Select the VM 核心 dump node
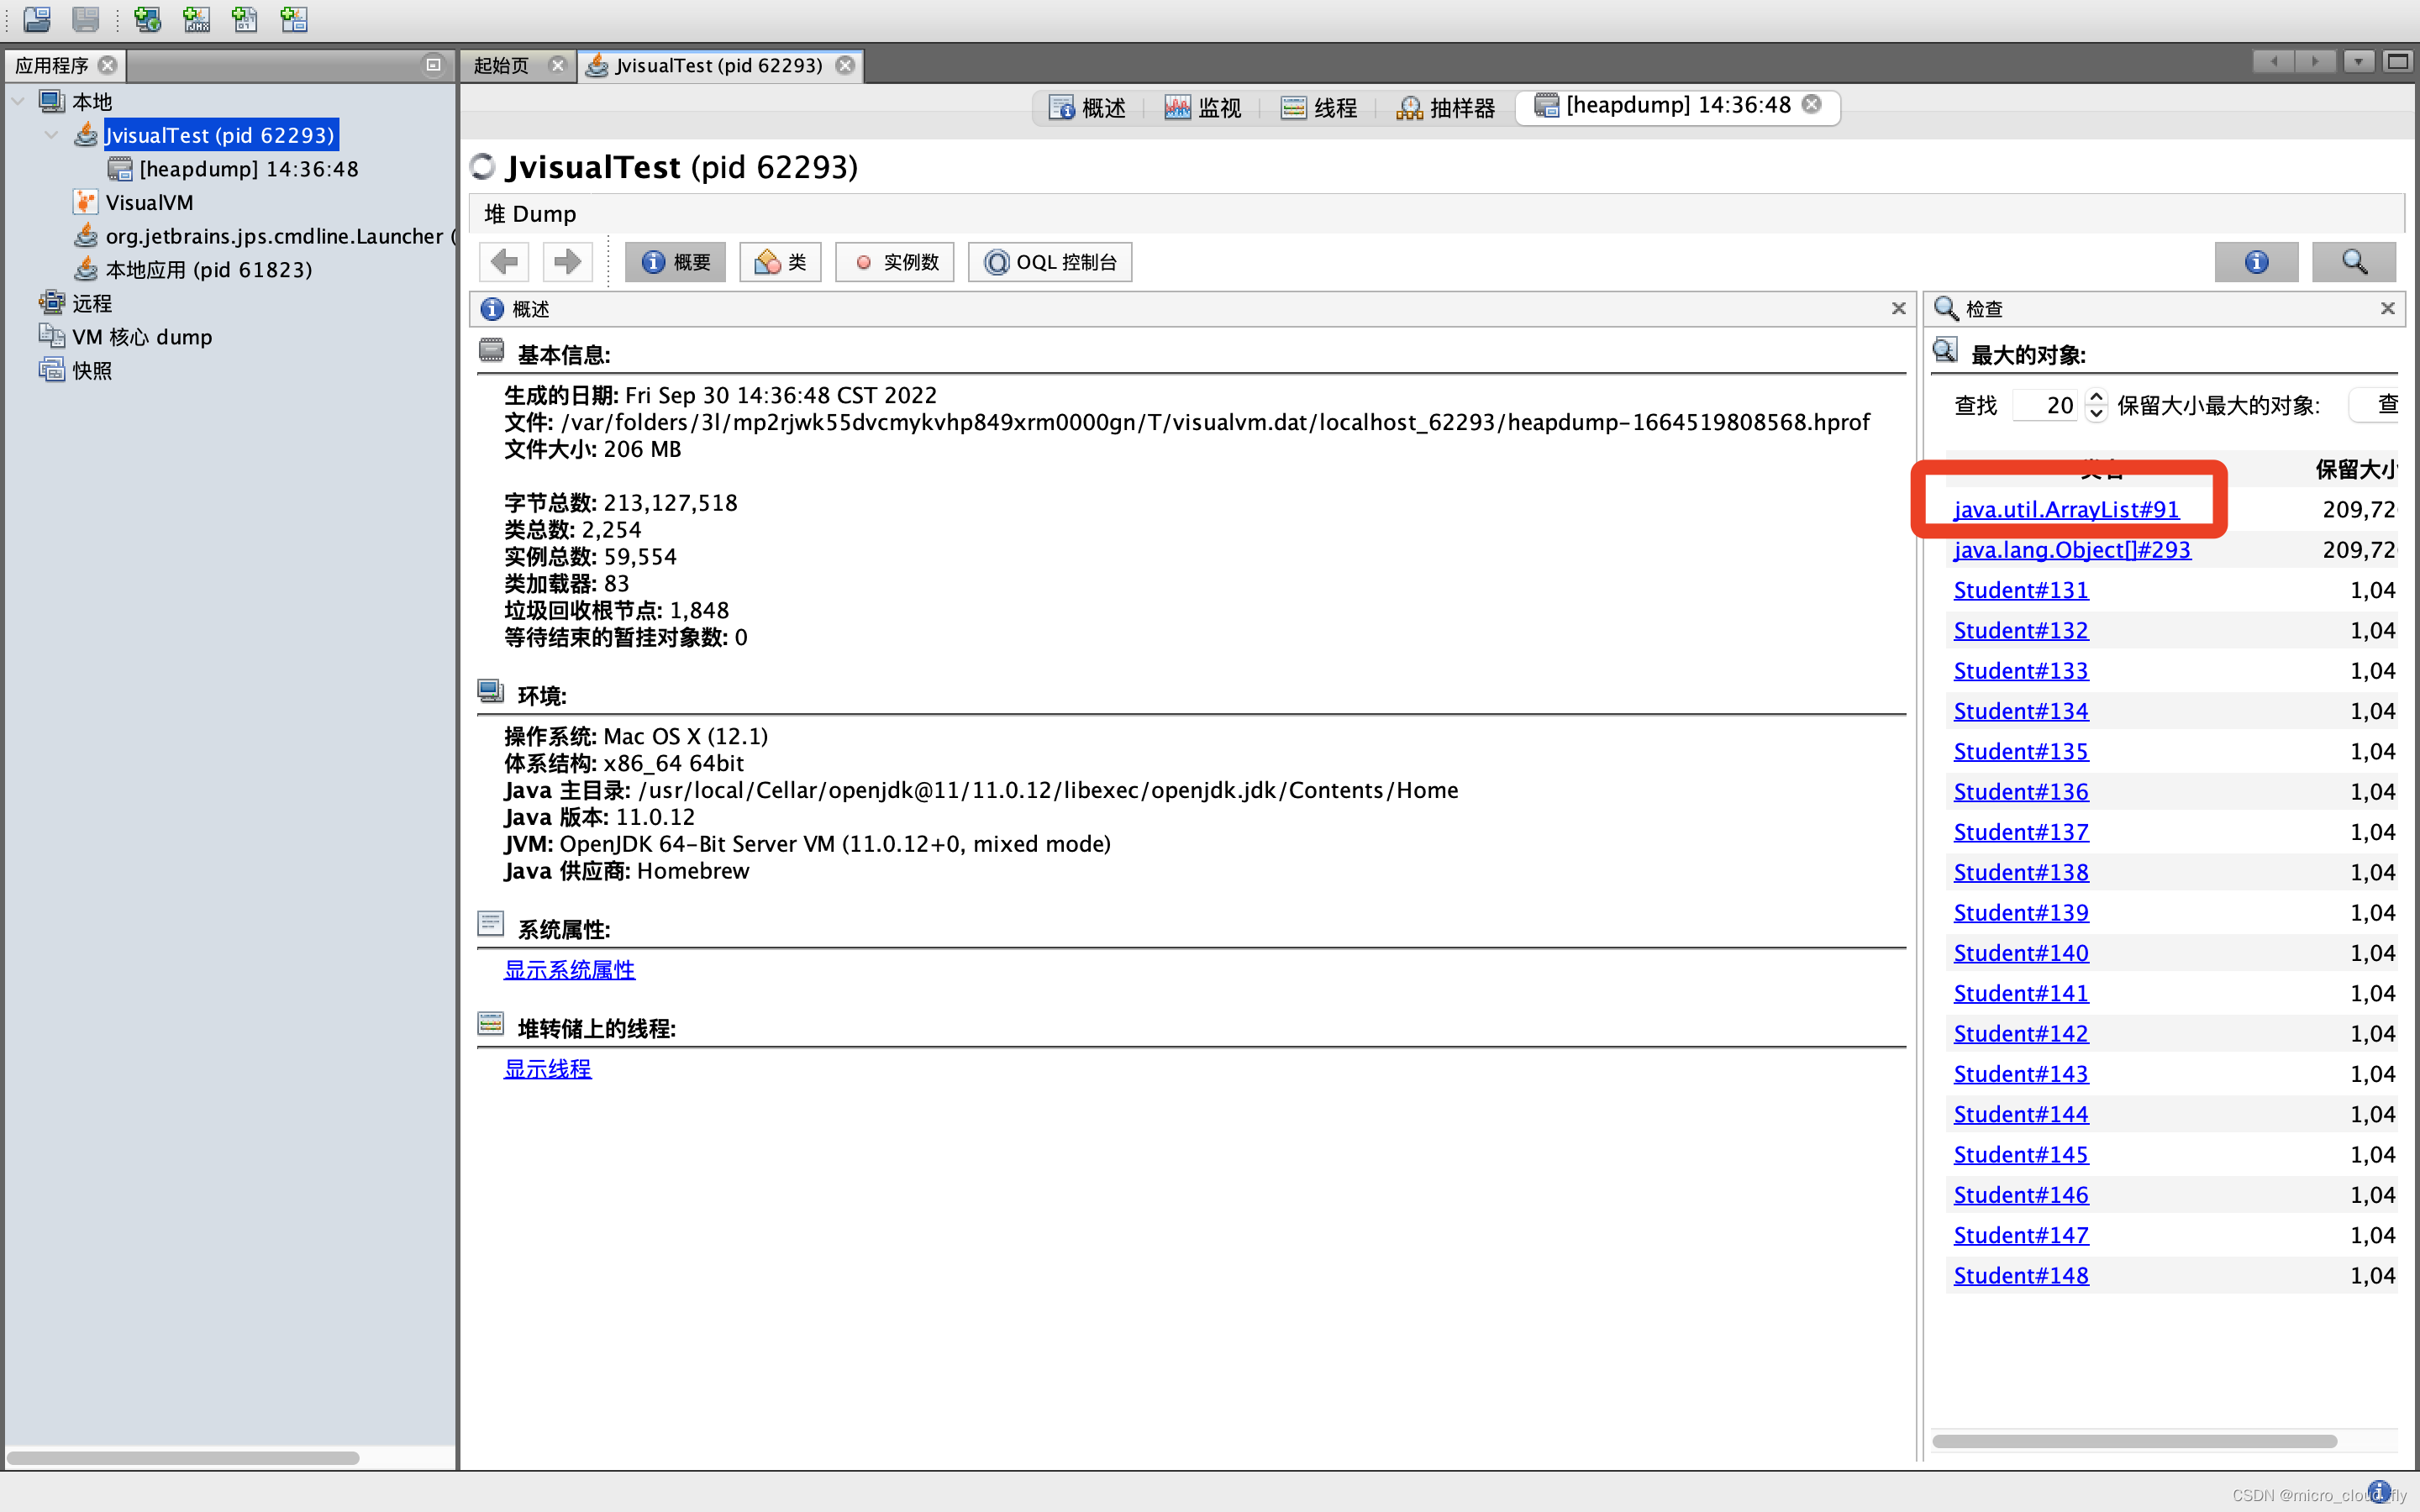This screenshot has width=2420, height=1512. [141, 337]
